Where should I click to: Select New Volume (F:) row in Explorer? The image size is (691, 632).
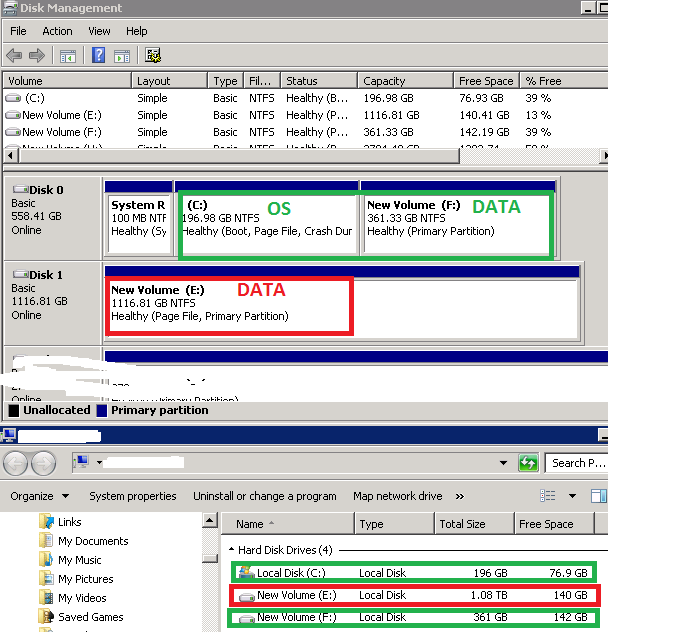point(413,617)
